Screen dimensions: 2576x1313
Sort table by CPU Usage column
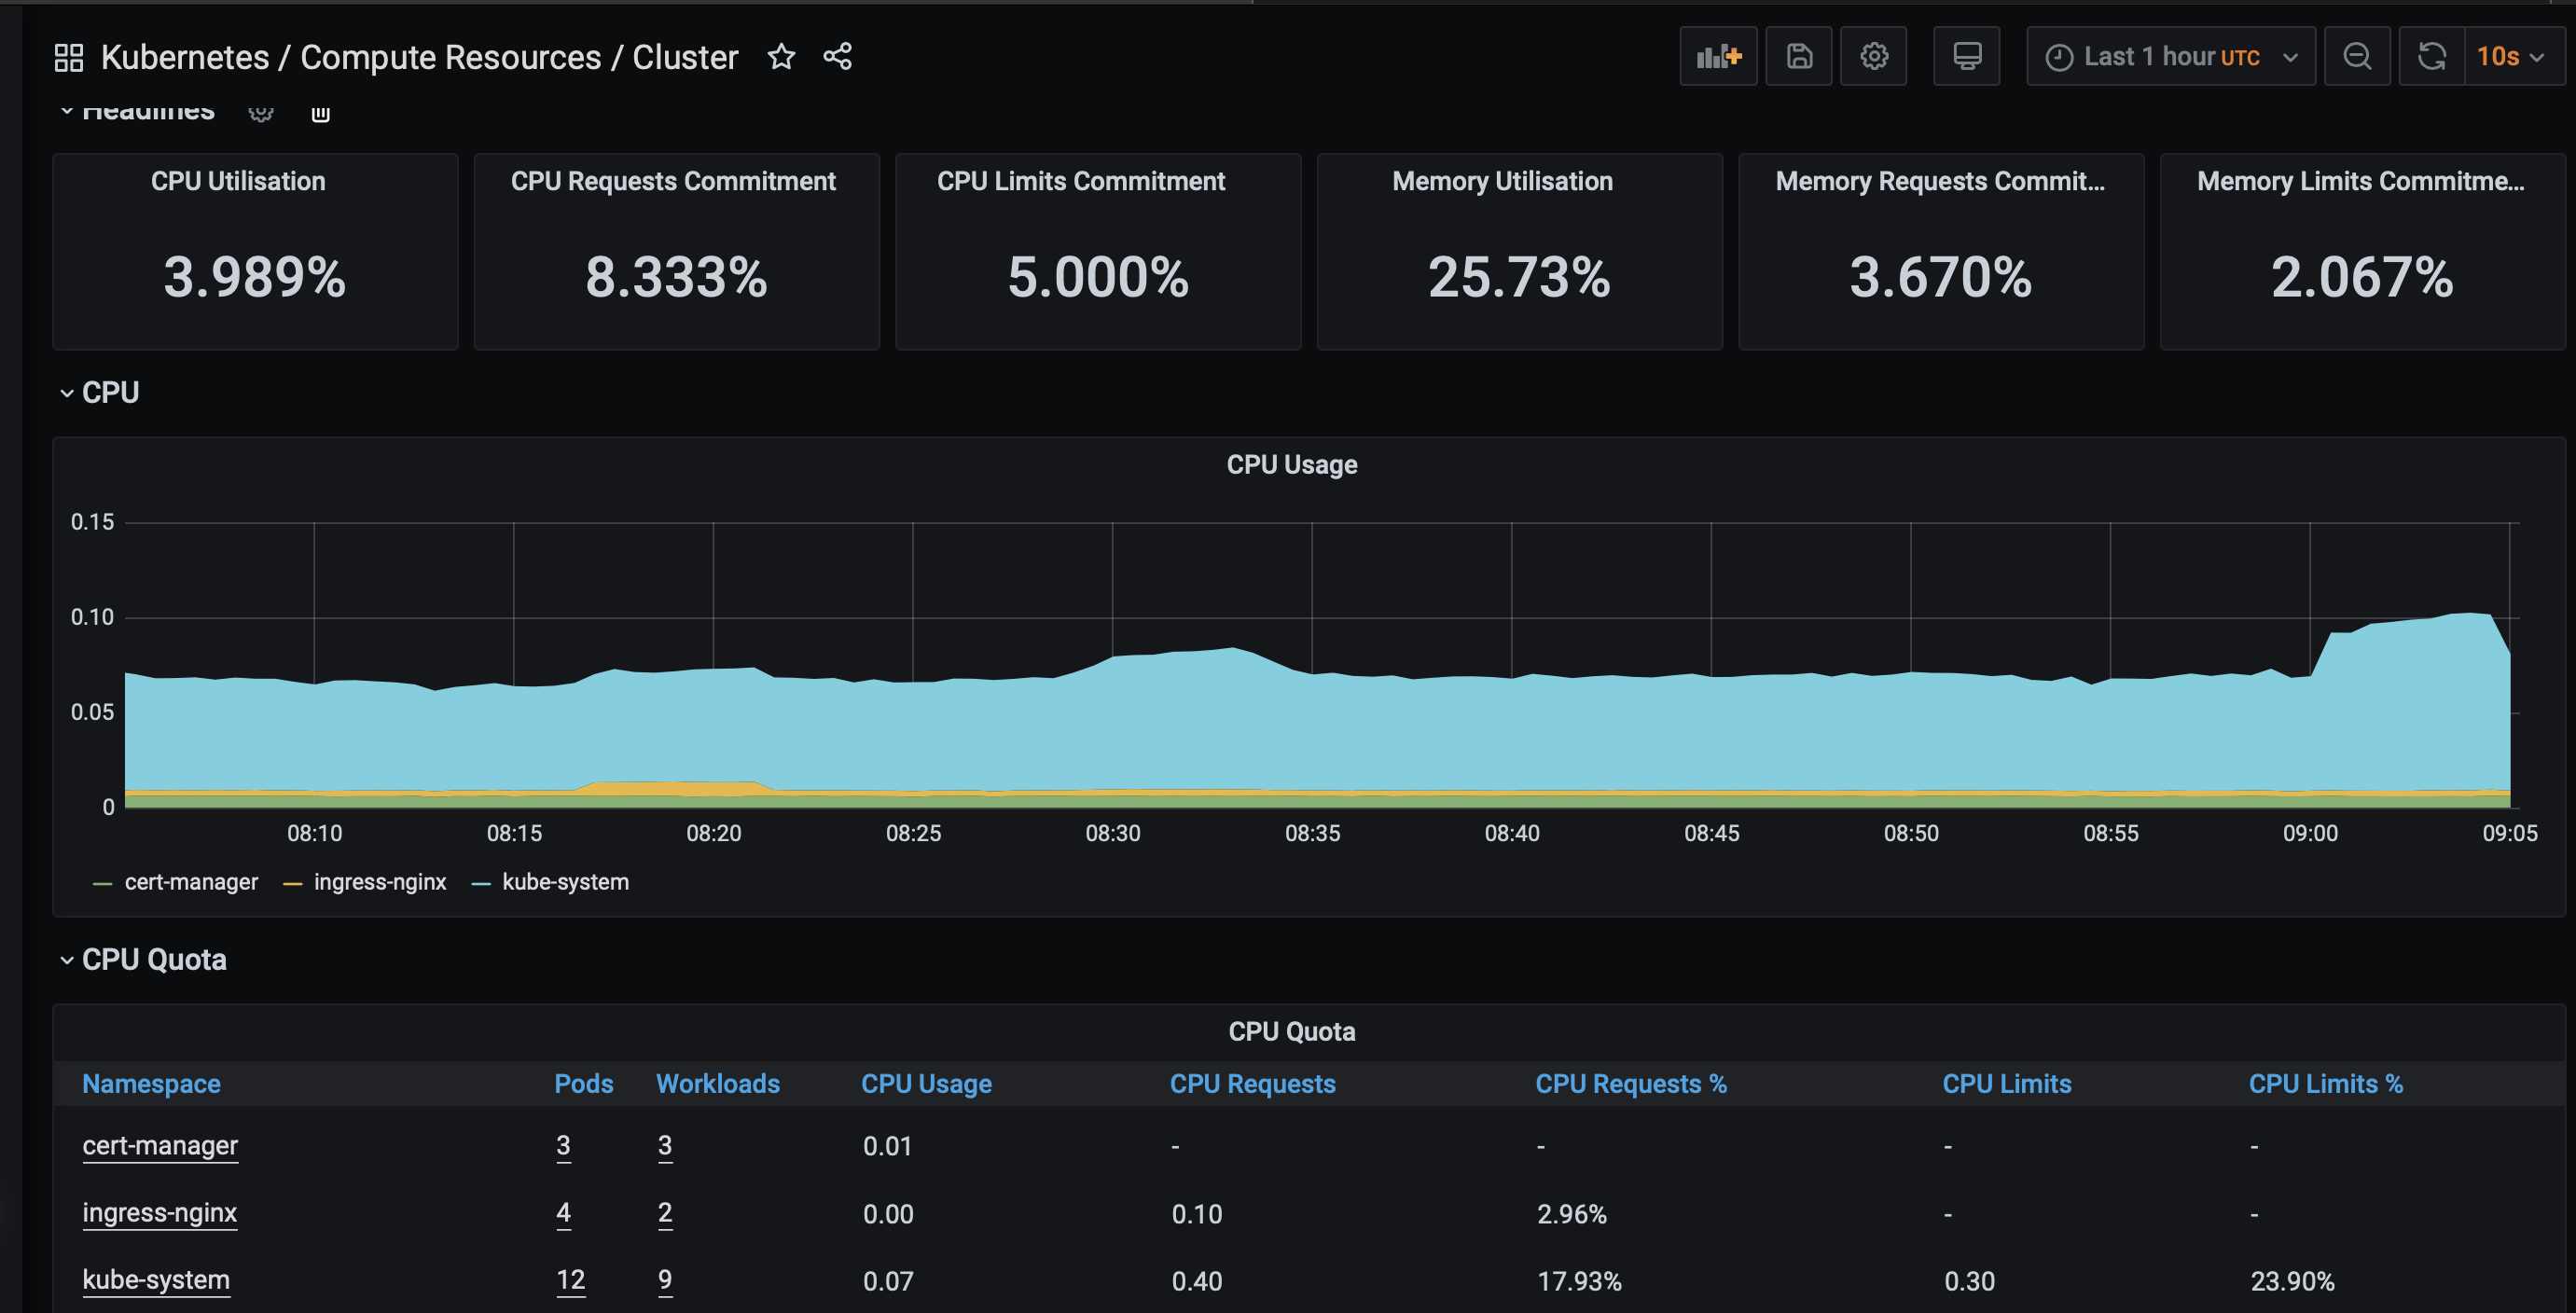925,1084
